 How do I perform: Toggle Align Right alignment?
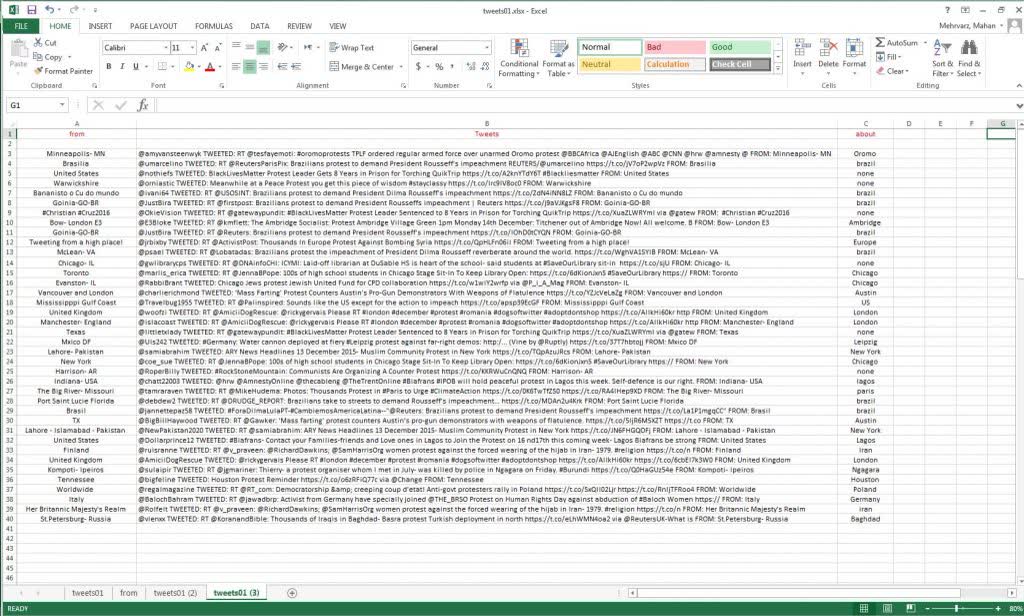tap(263, 67)
